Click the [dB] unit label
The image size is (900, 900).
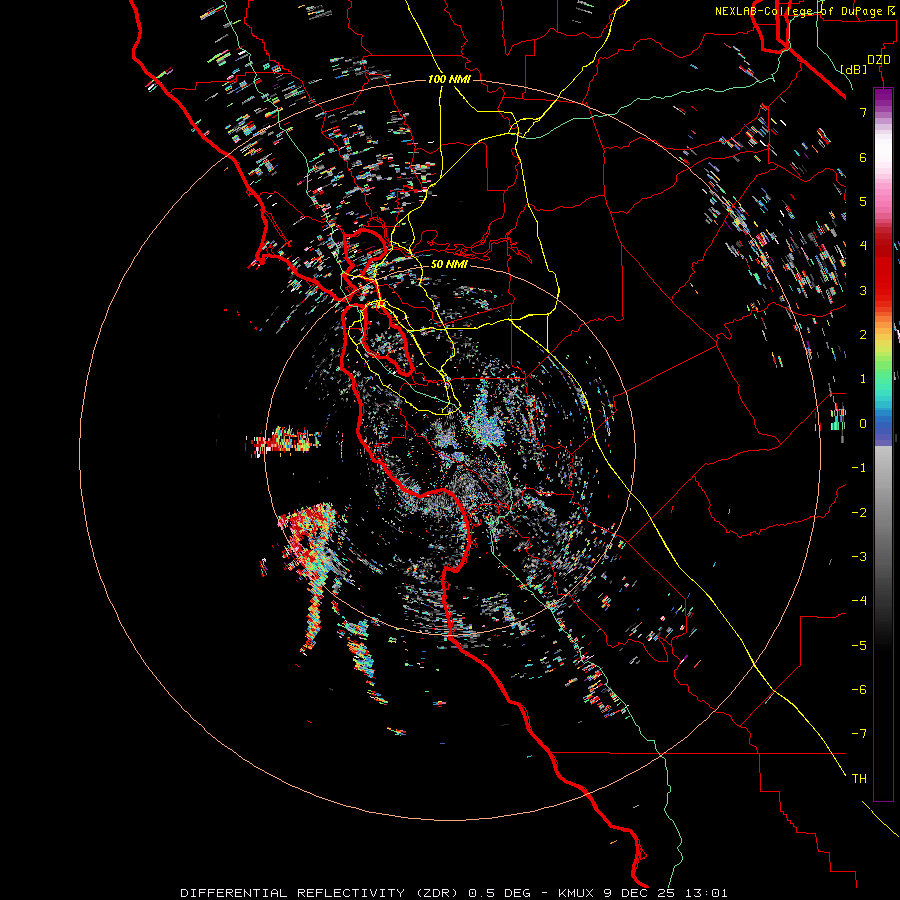coord(854,69)
